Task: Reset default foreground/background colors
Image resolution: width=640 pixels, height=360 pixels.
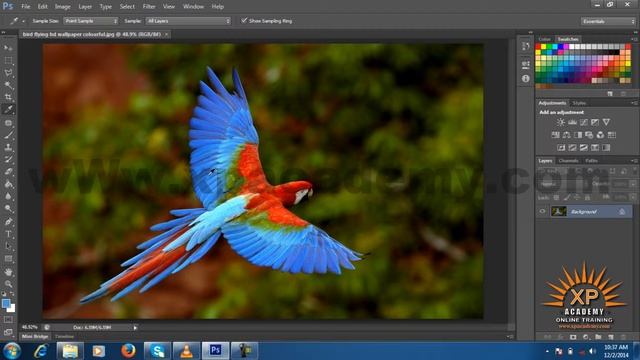Action: pyautogui.click(x=4, y=293)
